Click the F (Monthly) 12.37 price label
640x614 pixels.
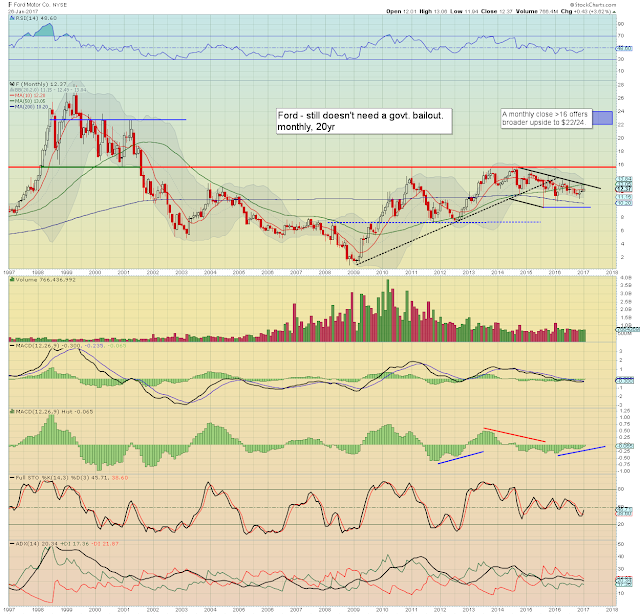coord(40,84)
